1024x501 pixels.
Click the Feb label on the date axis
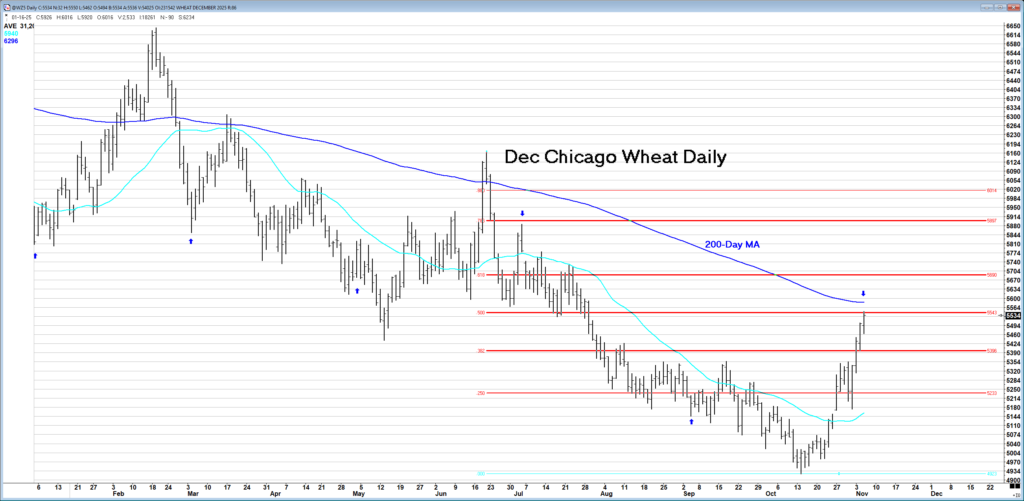(119, 493)
